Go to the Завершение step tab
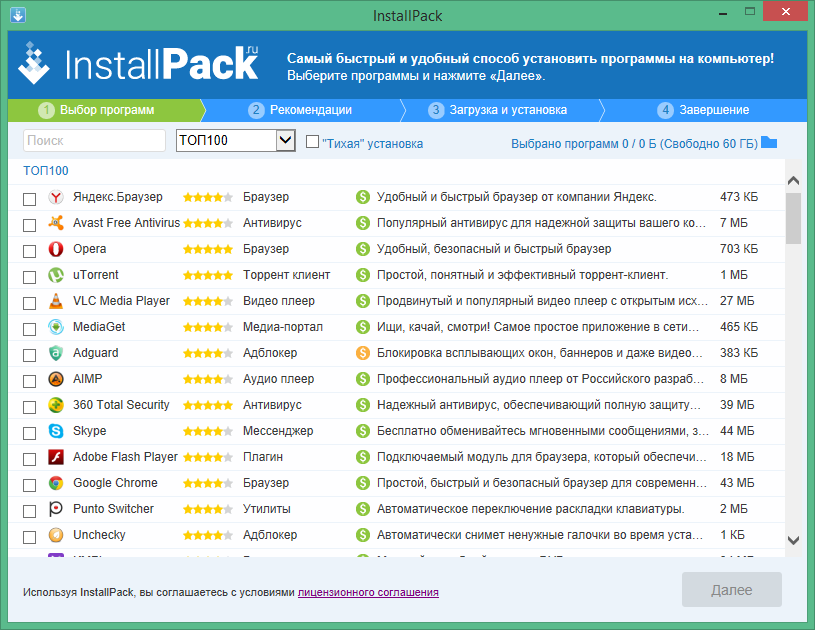Viewport: 815px width, 630px height. (x=704, y=110)
